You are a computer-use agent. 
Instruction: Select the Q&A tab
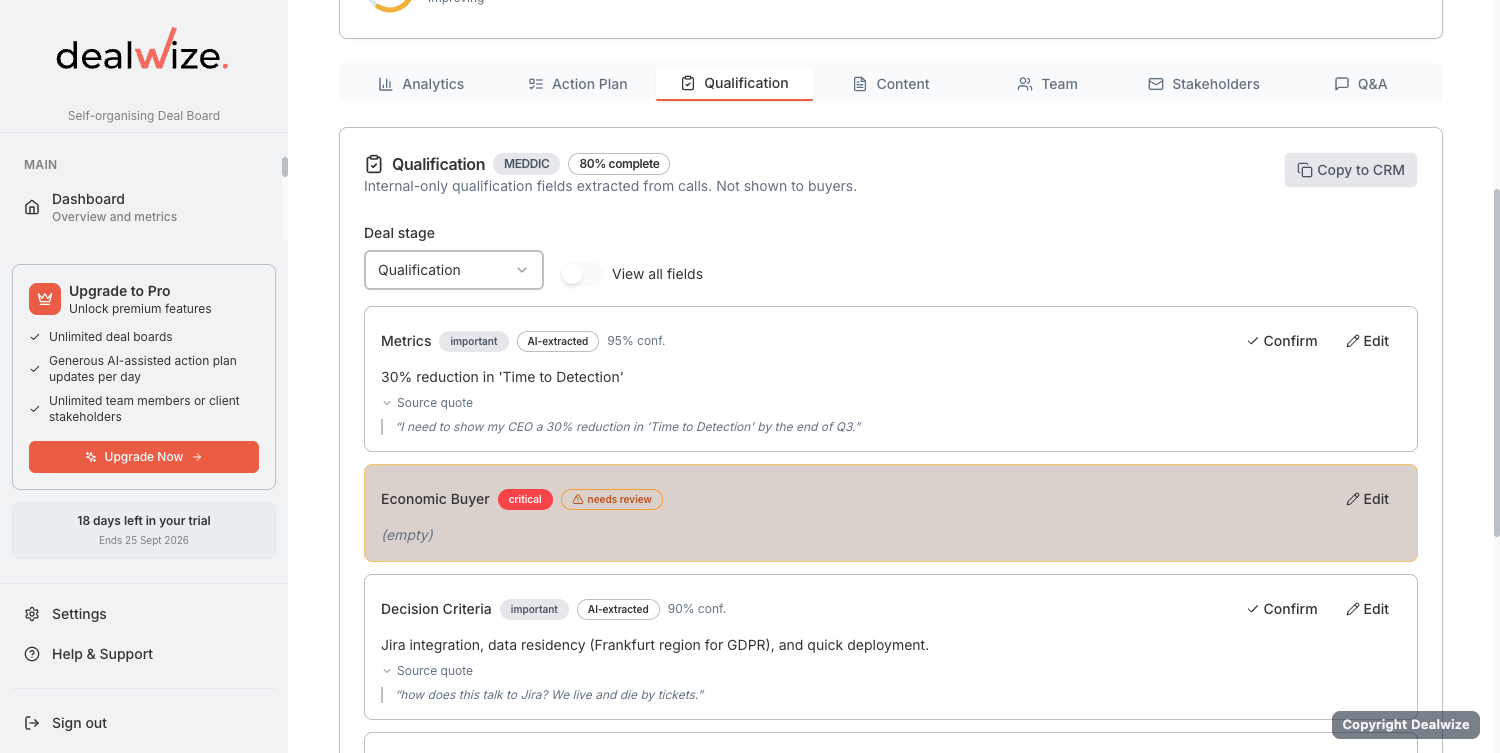(1361, 84)
